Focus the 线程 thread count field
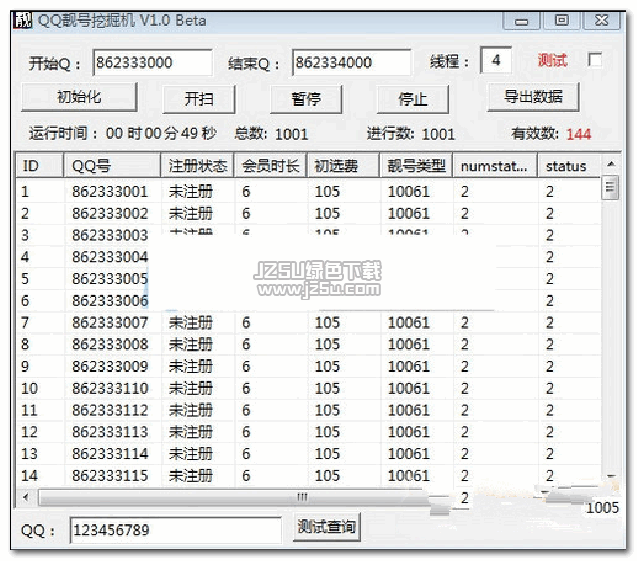This screenshot has height=561, width=637. coord(496,60)
